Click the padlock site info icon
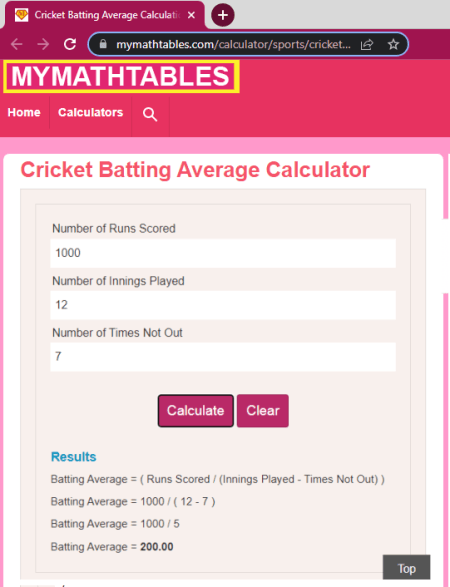 (x=103, y=44)
